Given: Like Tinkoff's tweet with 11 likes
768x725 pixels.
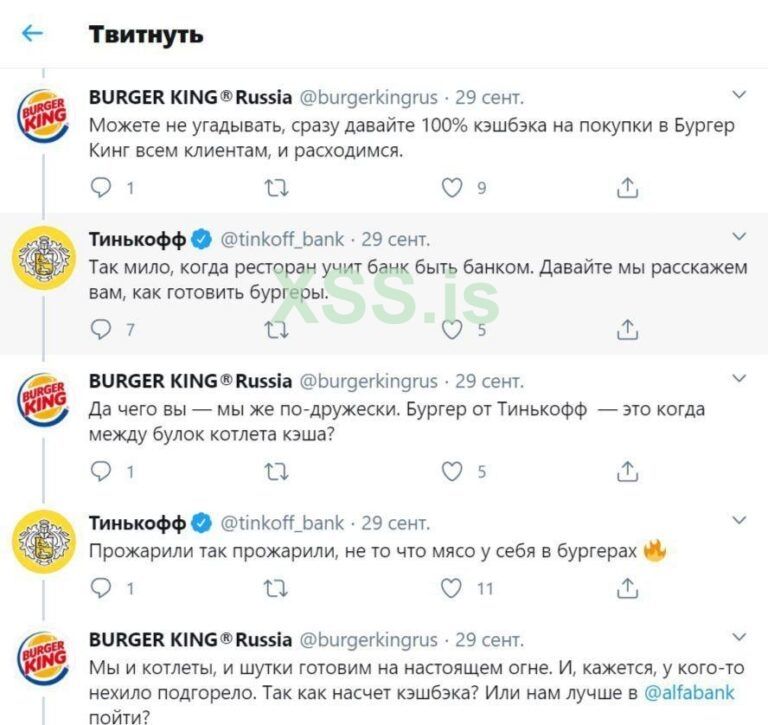Looking at the screenshot, I should [453, 588].
